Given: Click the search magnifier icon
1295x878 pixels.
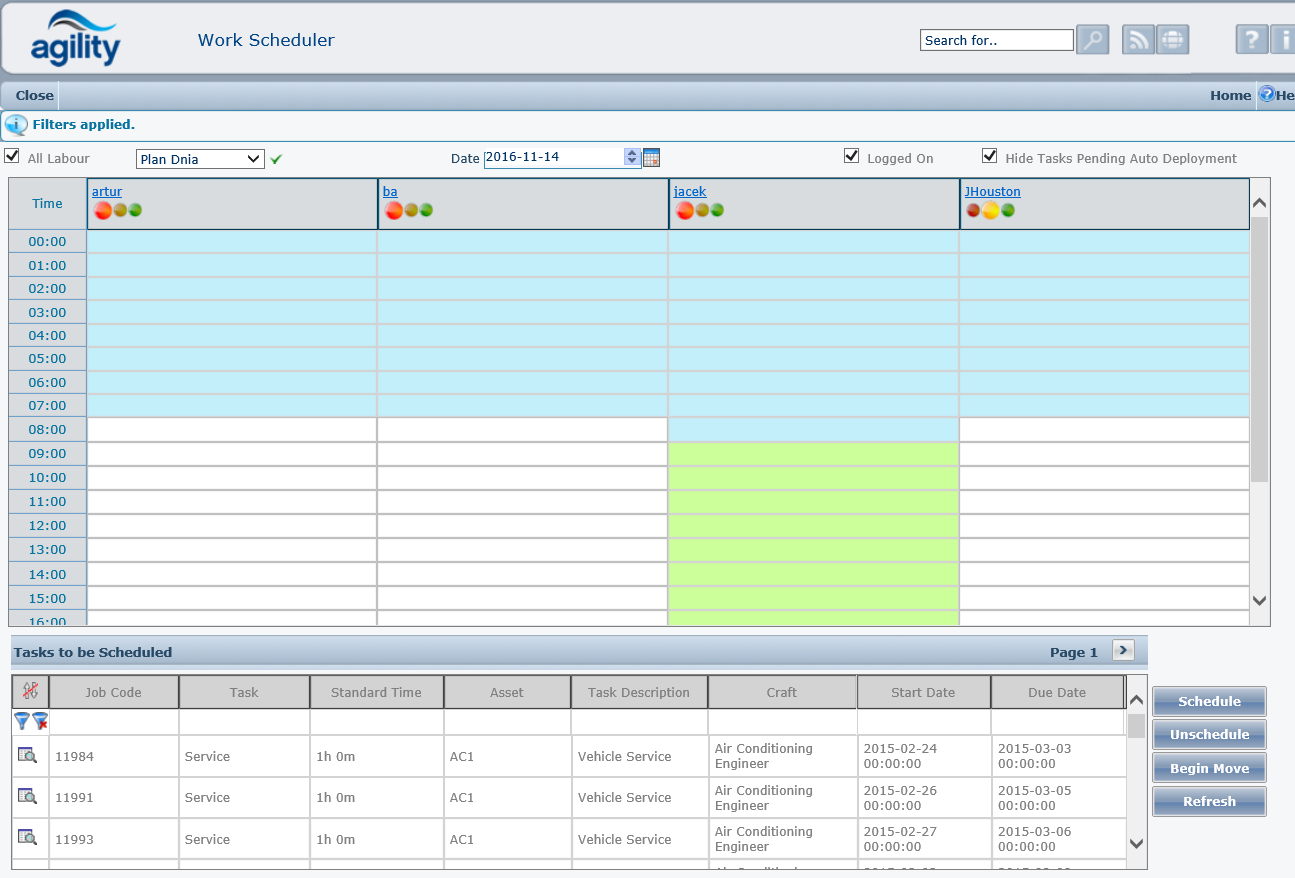Looking at the screenshot, I should tap(1093, 40).
